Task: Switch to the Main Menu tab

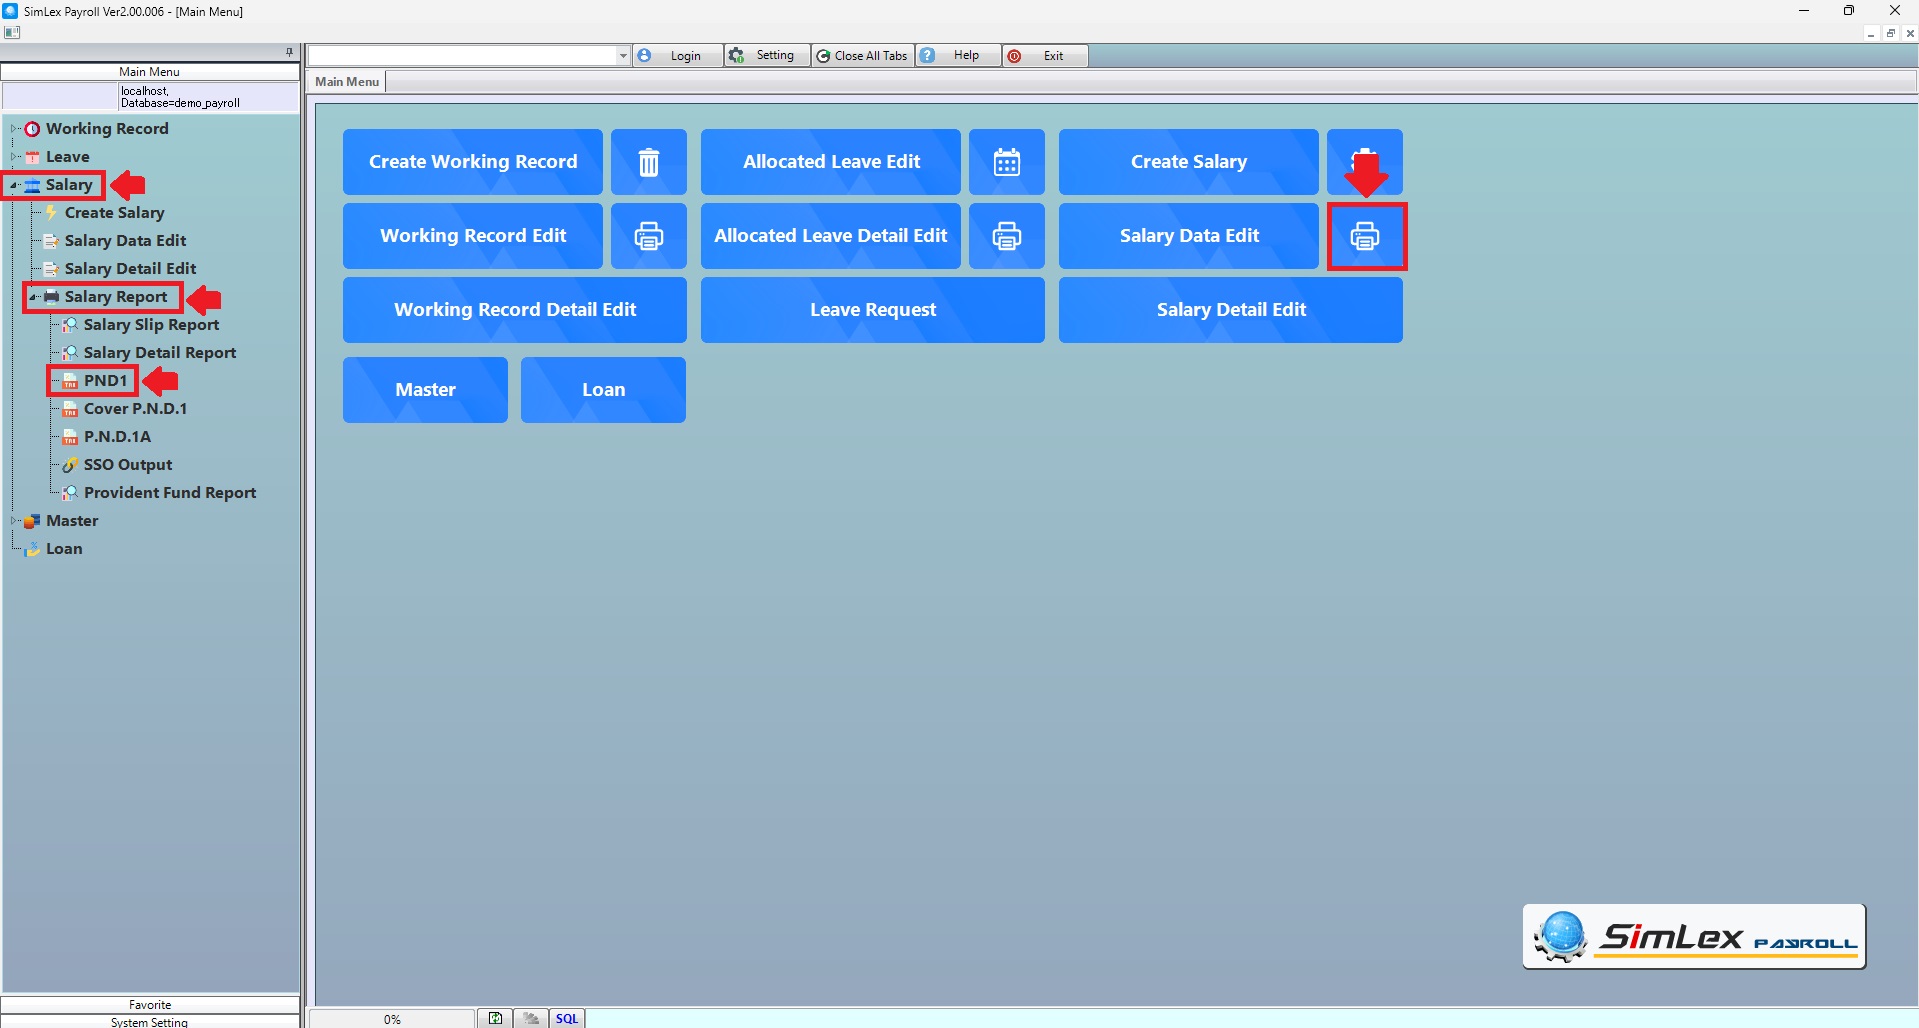Action: 347,82
